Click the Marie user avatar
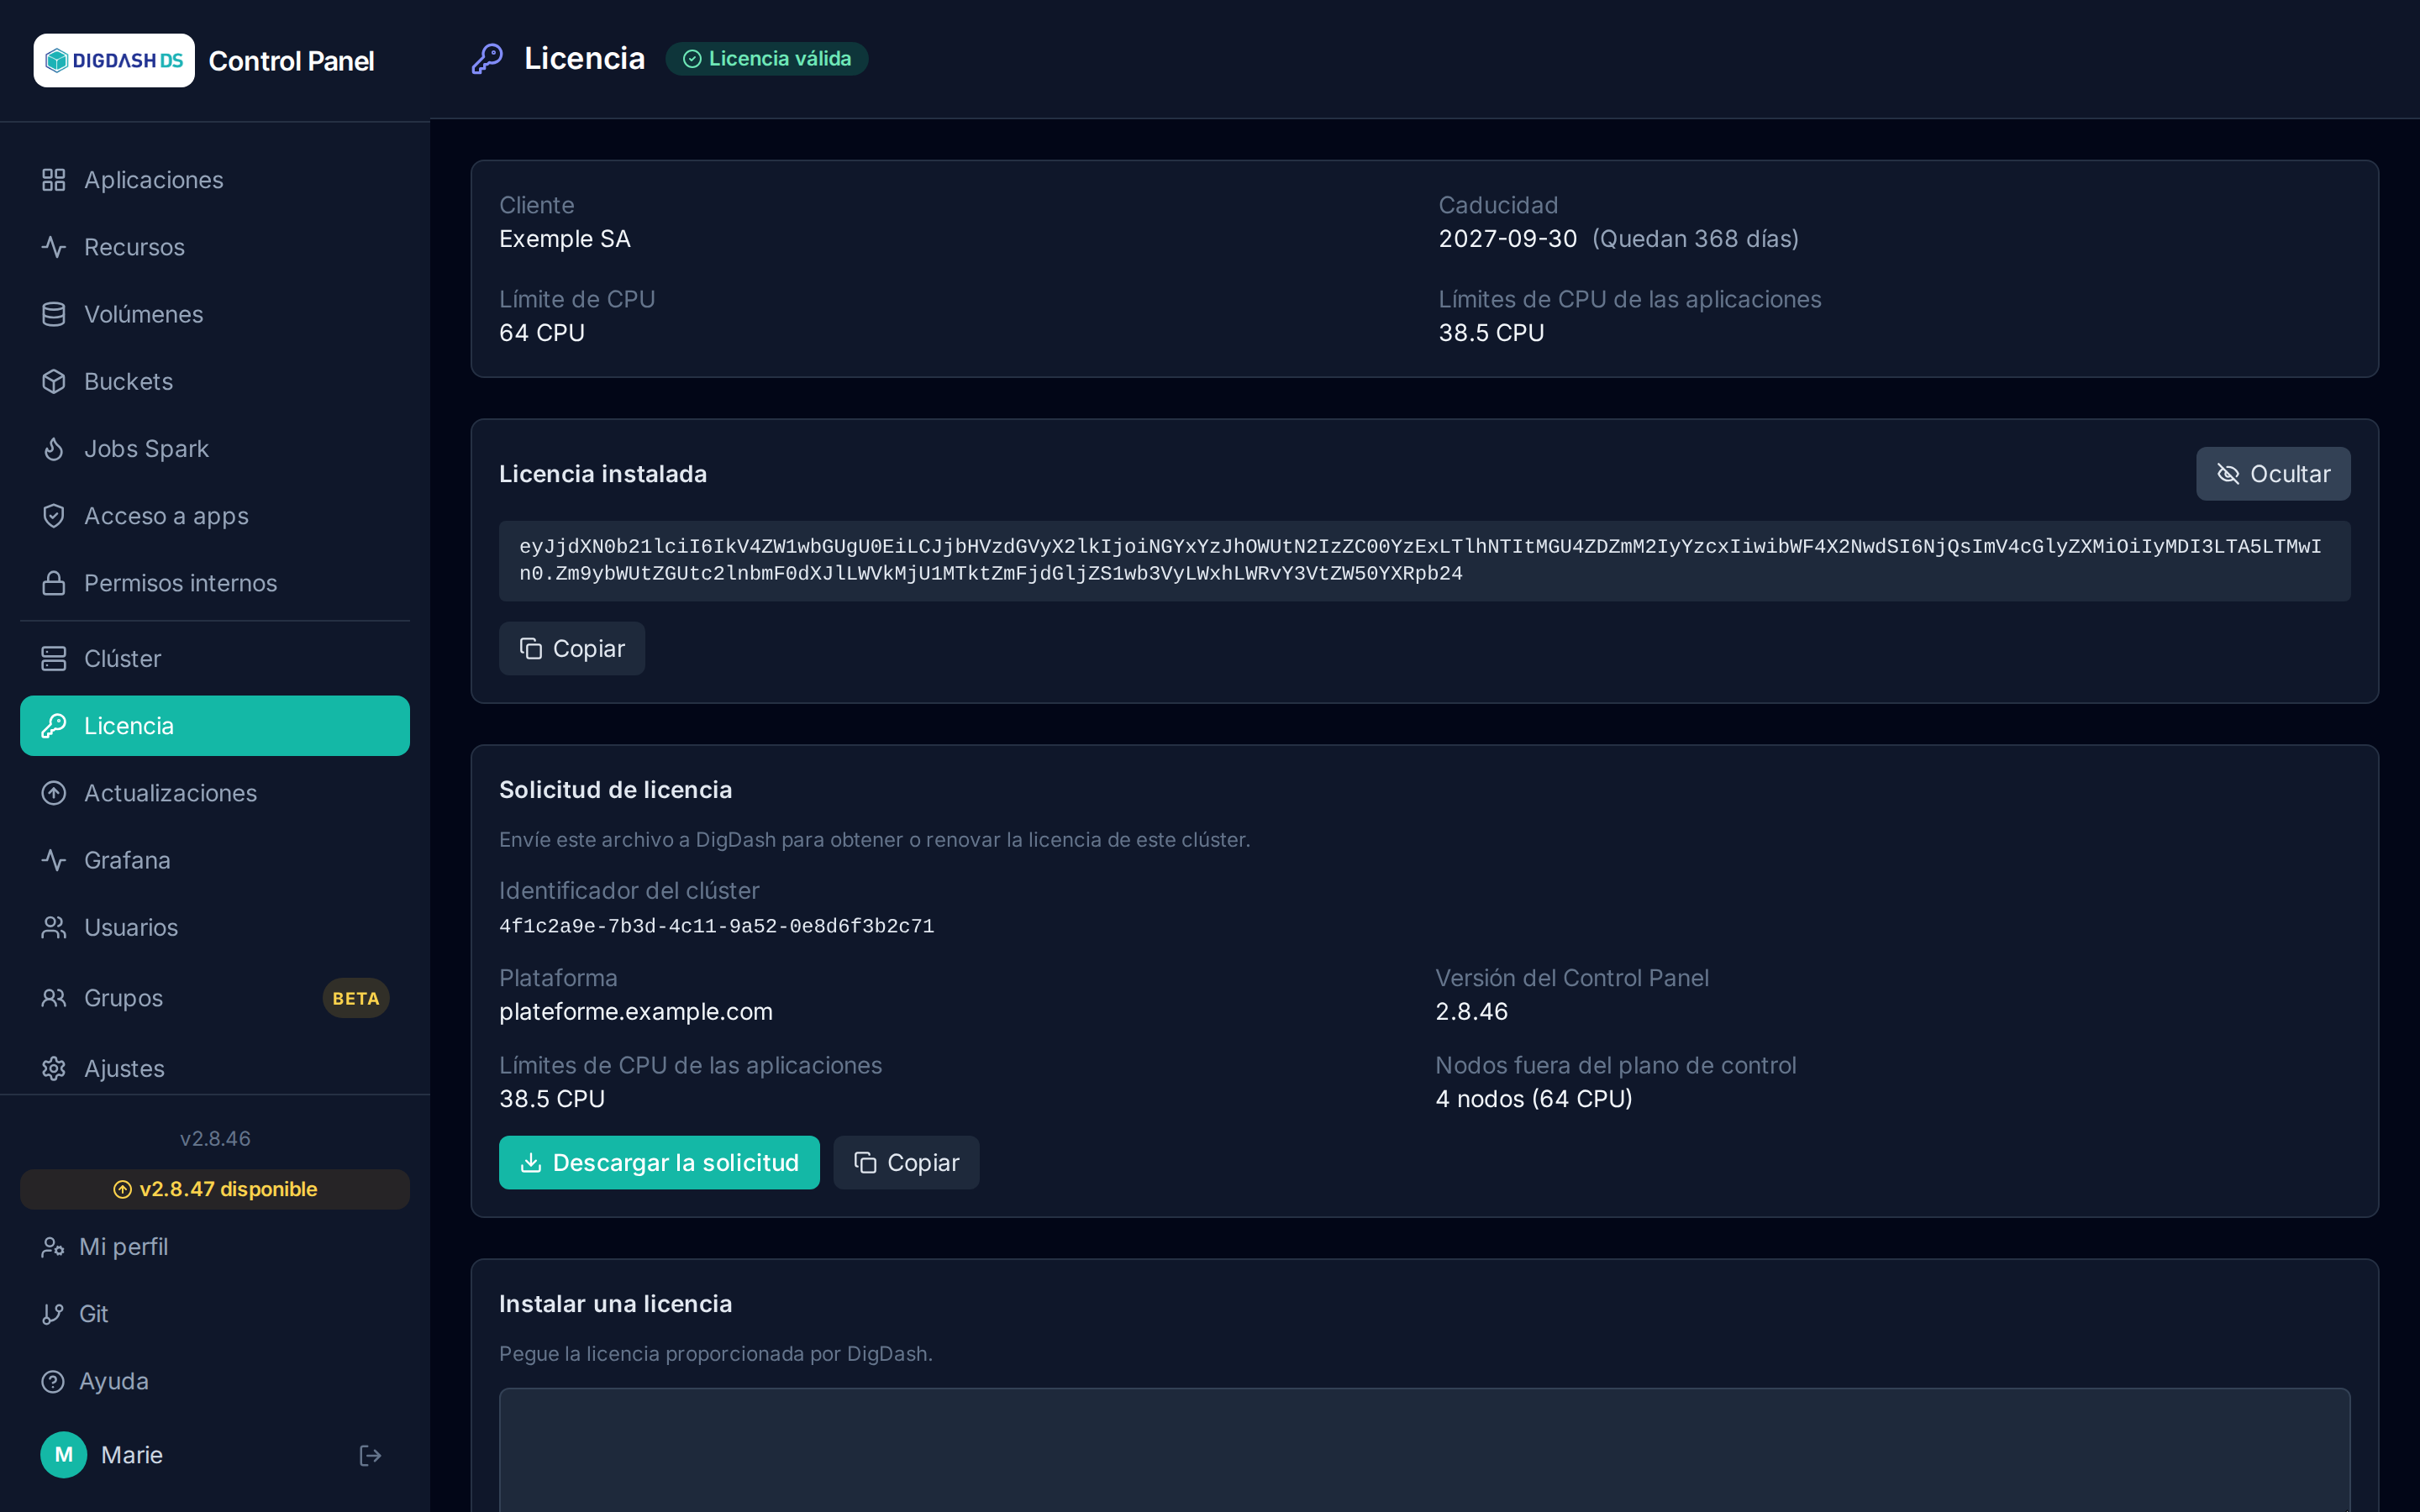Screen dimensions: 2420x1512 (64, 1455)
